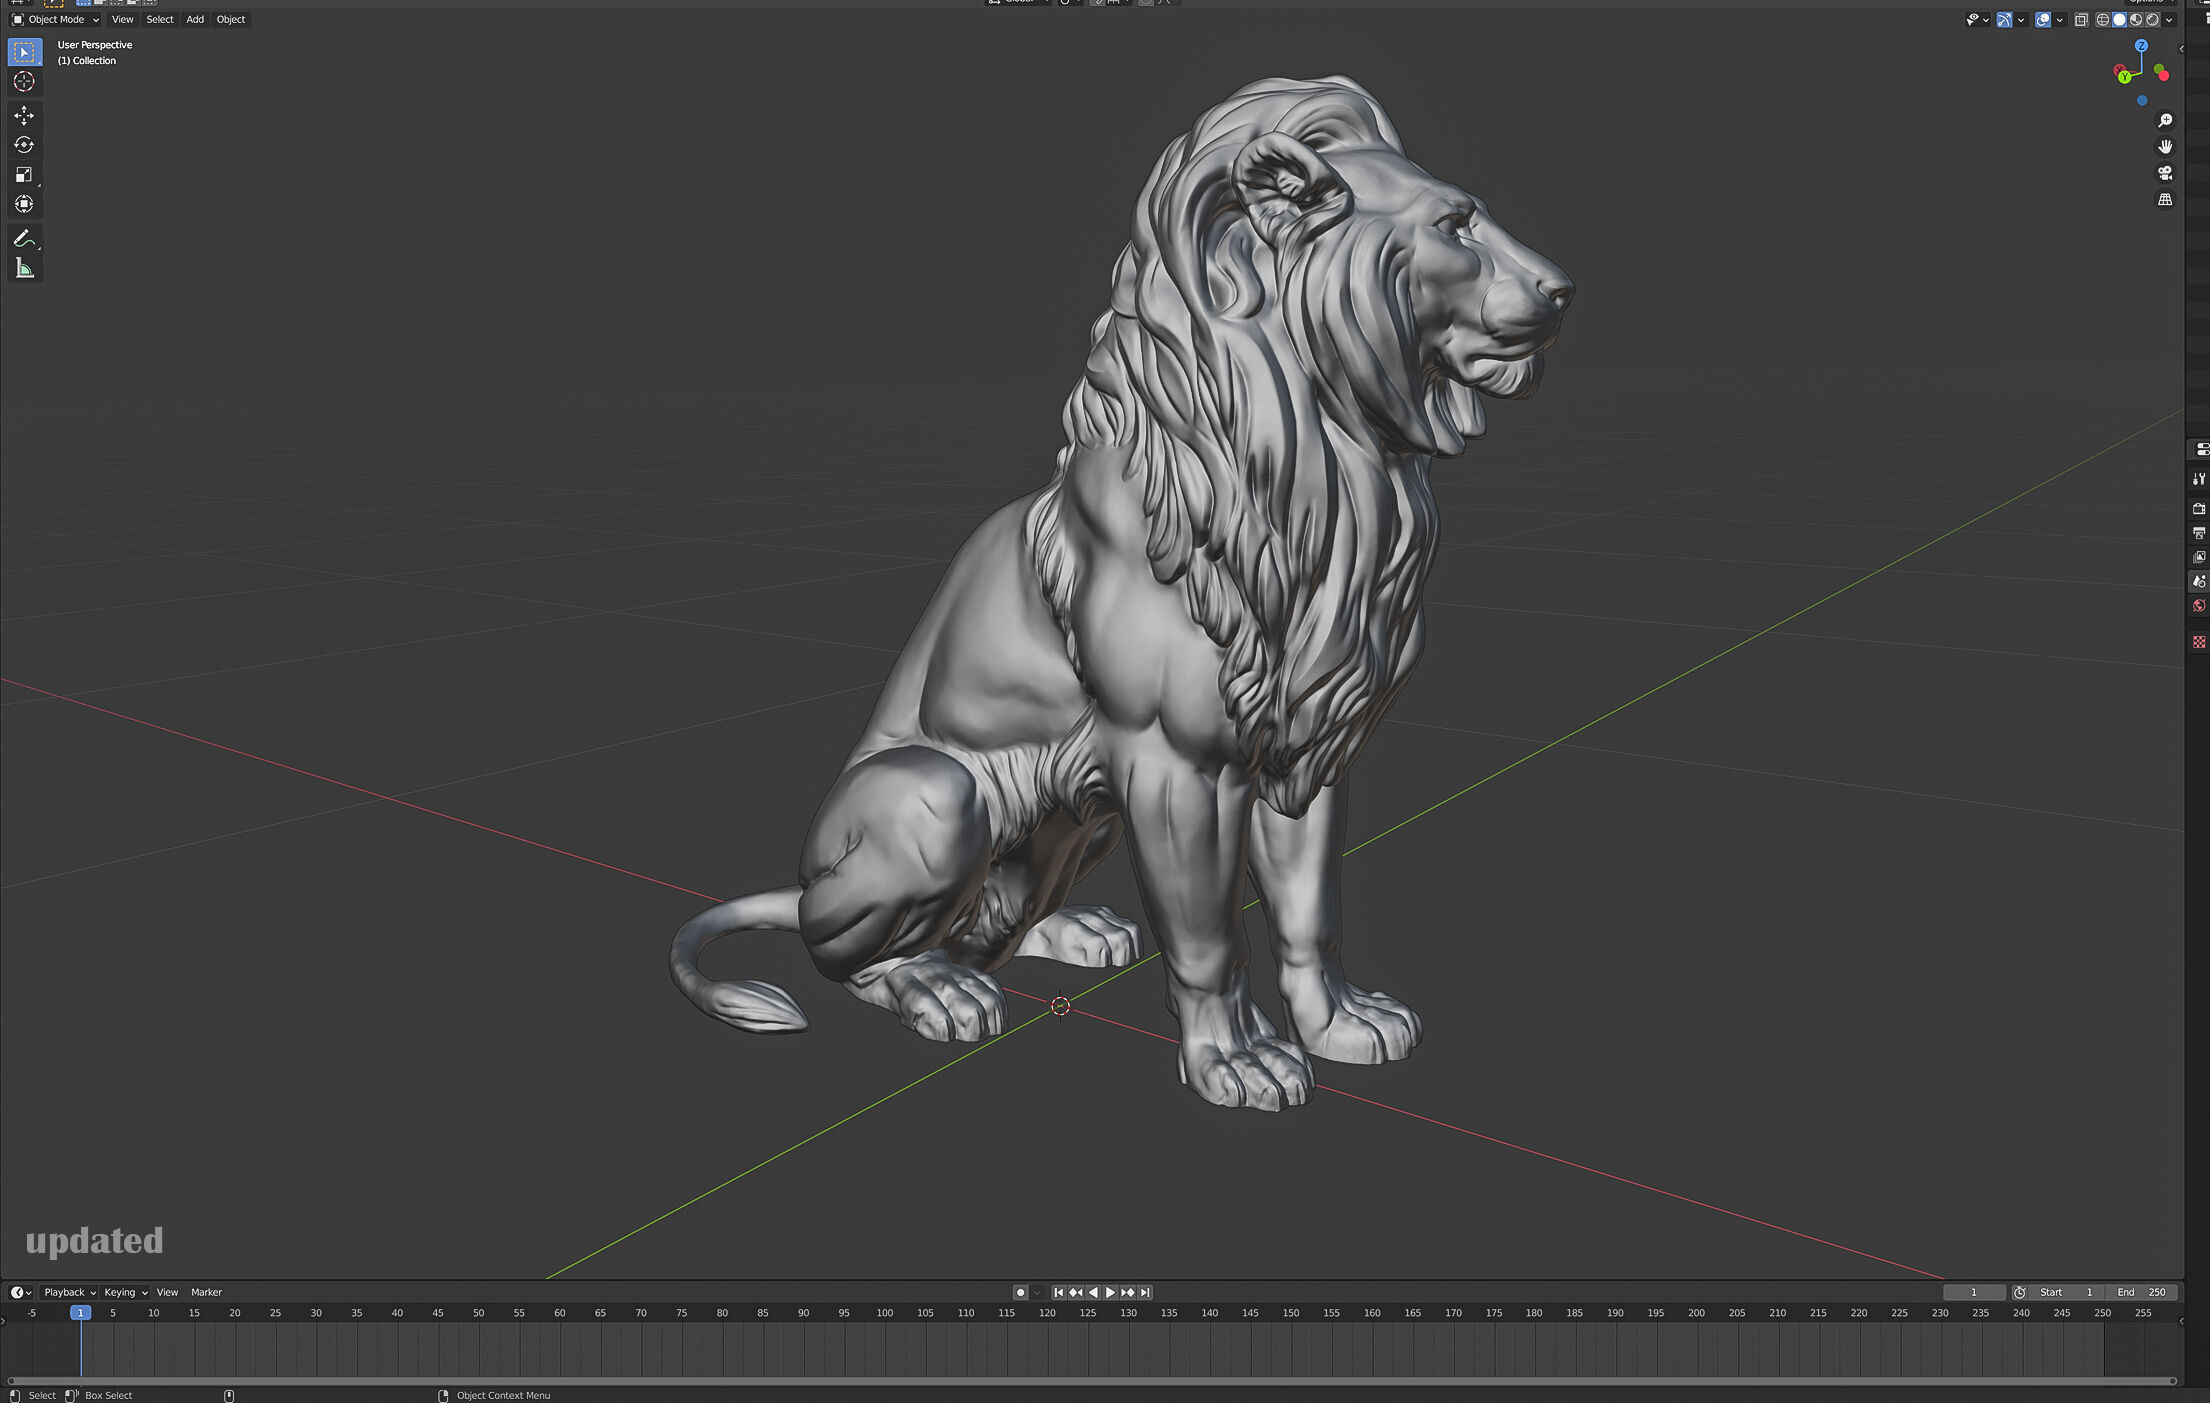2210x1403 pixels.
Task: Toggle viewport gizmos visibility
Action: tap(2004, 20)
